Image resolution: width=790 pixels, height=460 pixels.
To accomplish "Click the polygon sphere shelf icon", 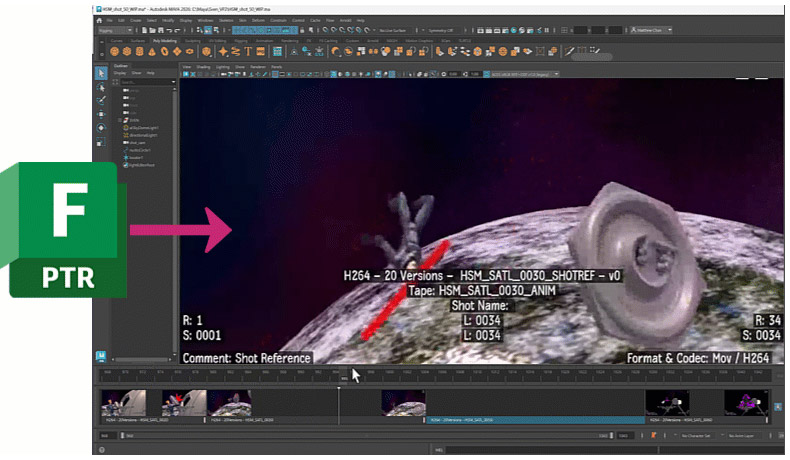I will pos(115,51).
